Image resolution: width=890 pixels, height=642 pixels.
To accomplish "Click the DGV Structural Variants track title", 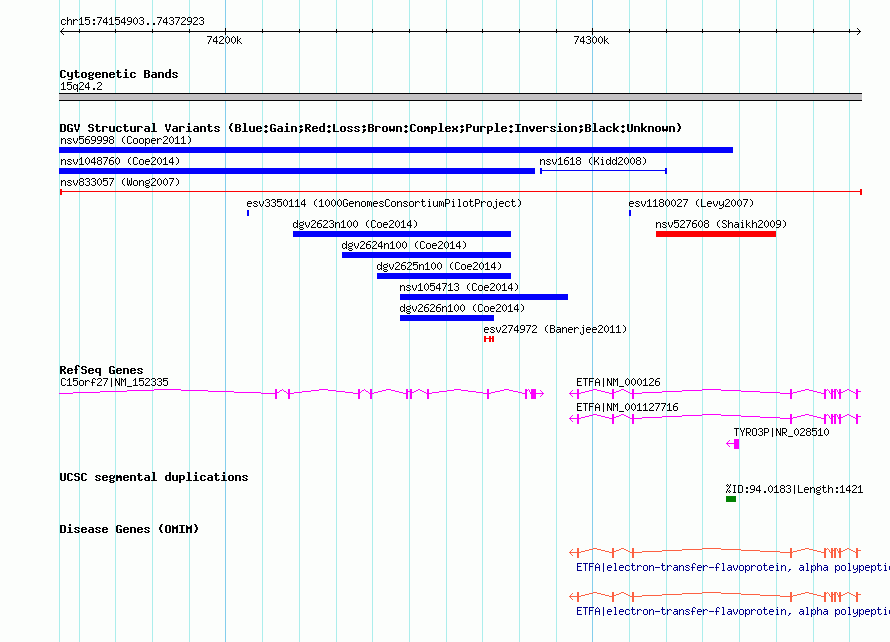I will point(370,128).
